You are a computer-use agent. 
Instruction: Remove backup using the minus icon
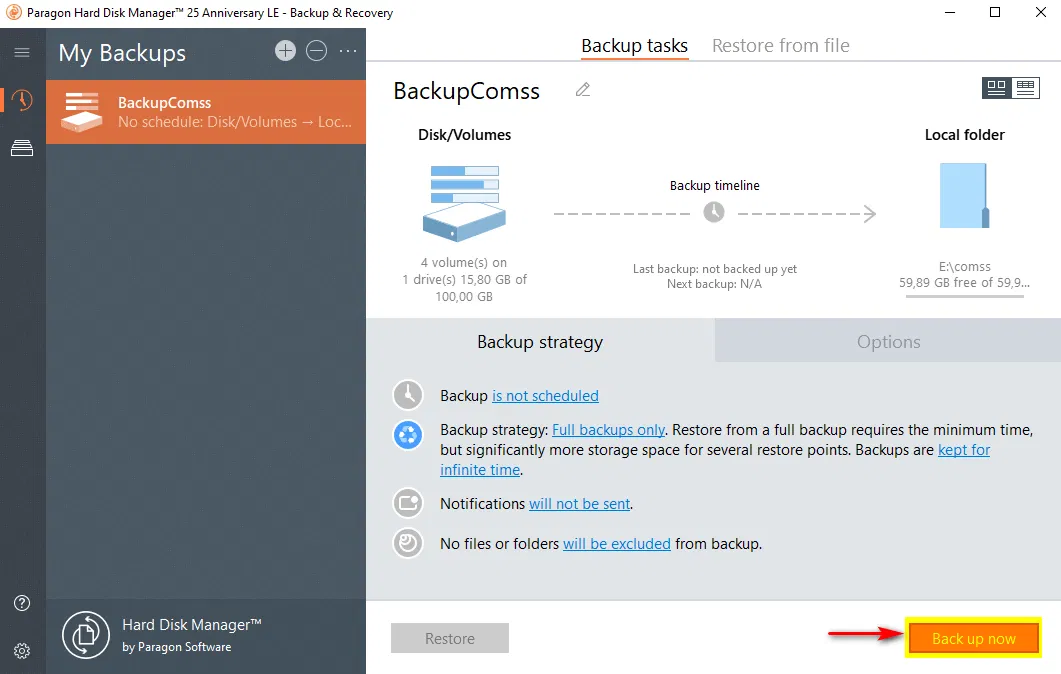[x=316, y=51]
